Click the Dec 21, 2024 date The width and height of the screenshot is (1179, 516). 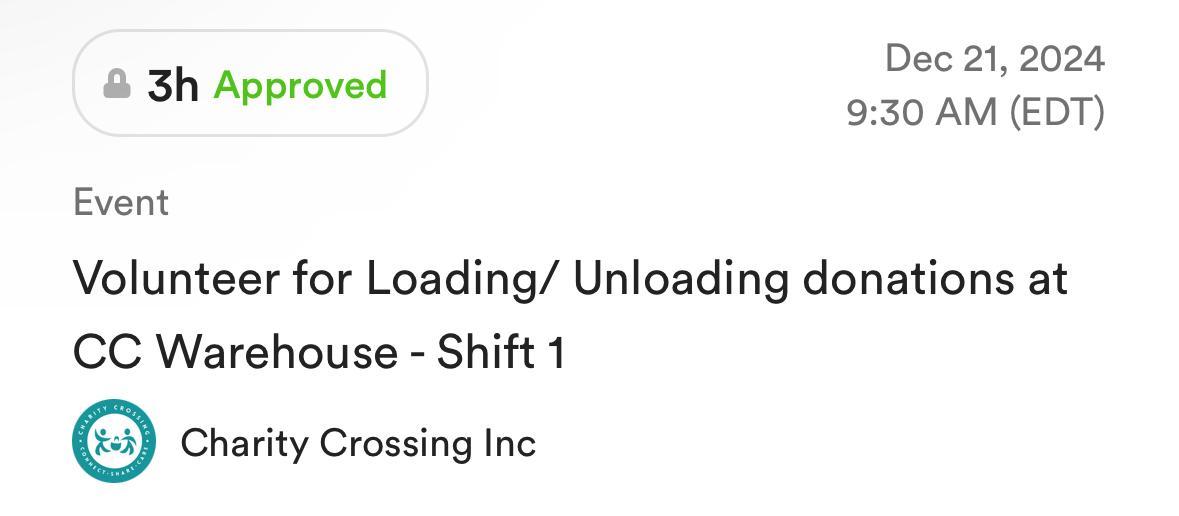tap(994, 59)
